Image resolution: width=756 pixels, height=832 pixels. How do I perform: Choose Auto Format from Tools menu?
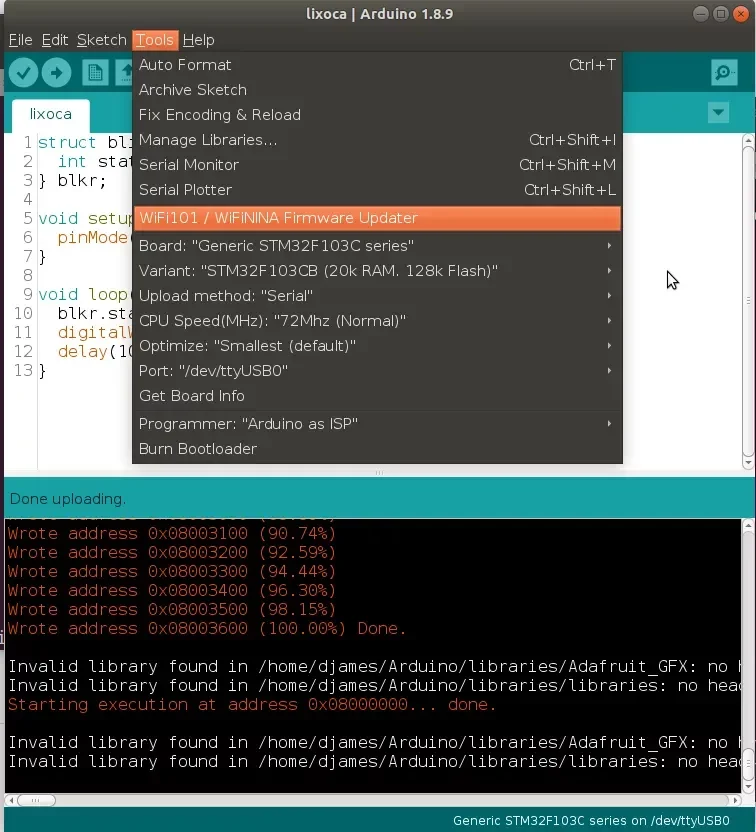377,65
